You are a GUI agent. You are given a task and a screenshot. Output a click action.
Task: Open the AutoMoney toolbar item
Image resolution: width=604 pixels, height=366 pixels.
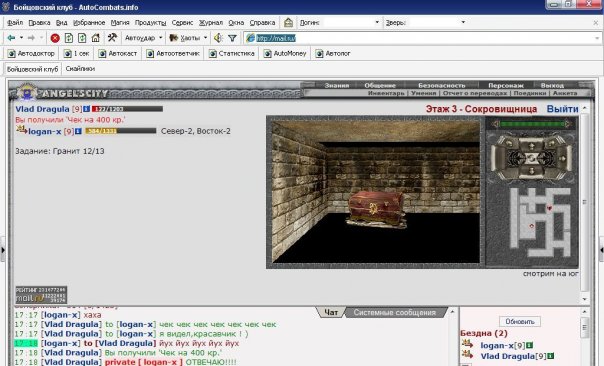pos(285,54)
